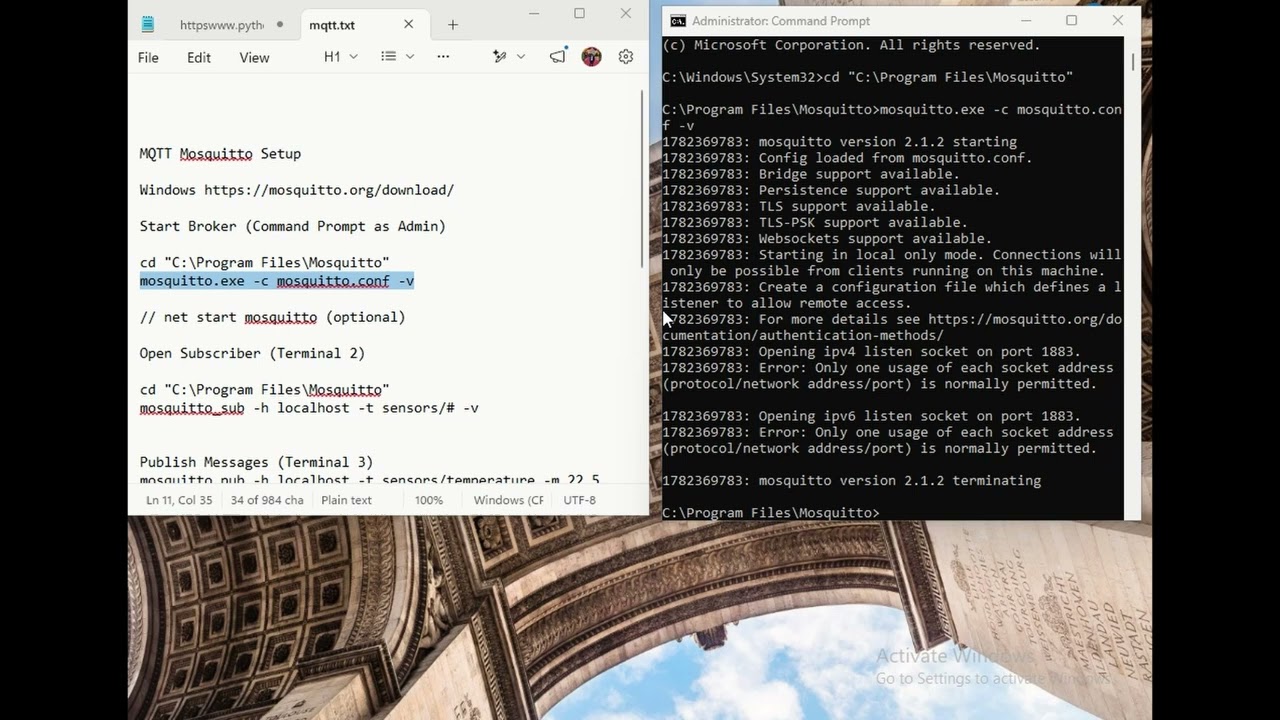Click the "Publish Messages (Terminal 3)" line
This screenshot has height=720, width=1280.
256,462
